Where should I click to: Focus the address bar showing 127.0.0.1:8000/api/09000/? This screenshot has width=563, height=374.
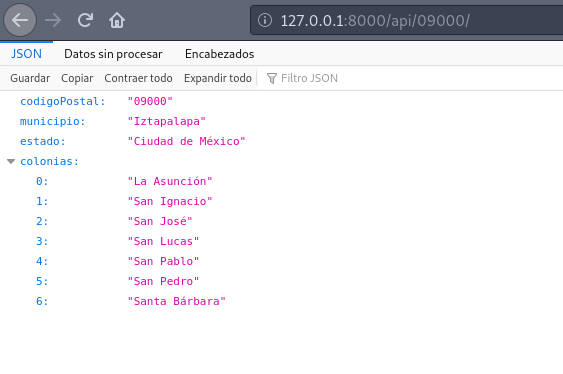pyautogui.click(x=406, y=20)
